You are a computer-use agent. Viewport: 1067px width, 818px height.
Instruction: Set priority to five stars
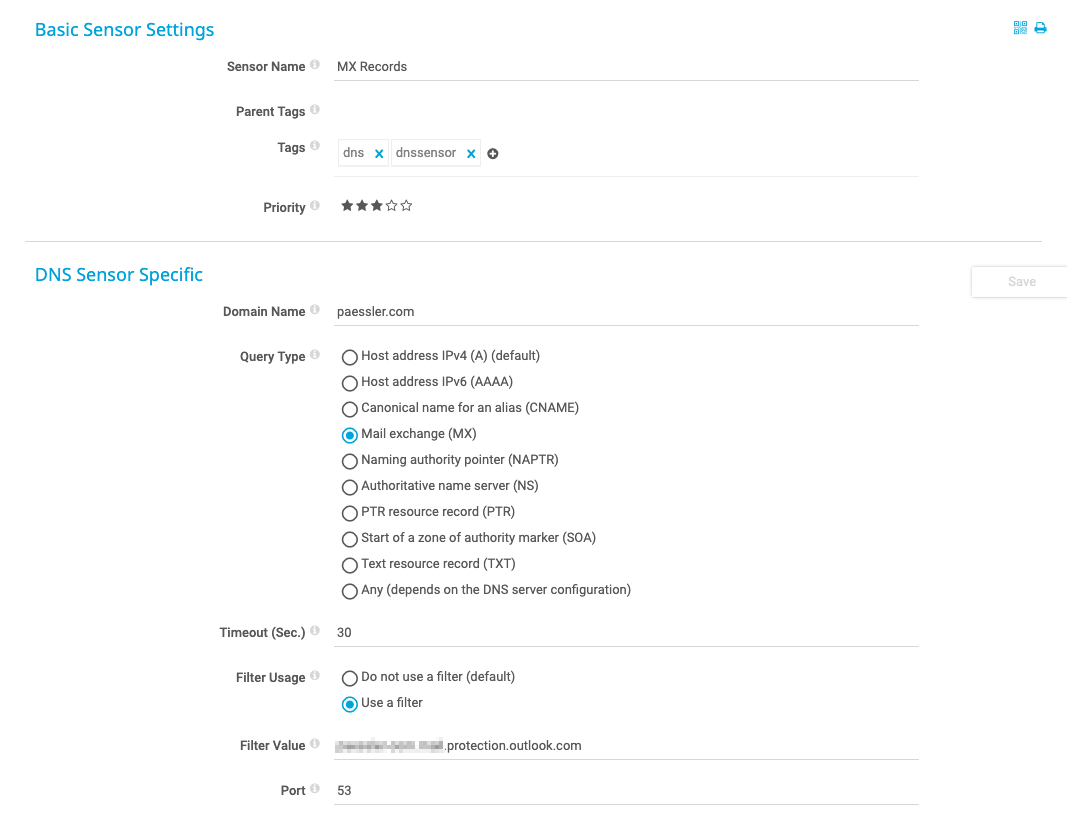(x=407, y=206)
